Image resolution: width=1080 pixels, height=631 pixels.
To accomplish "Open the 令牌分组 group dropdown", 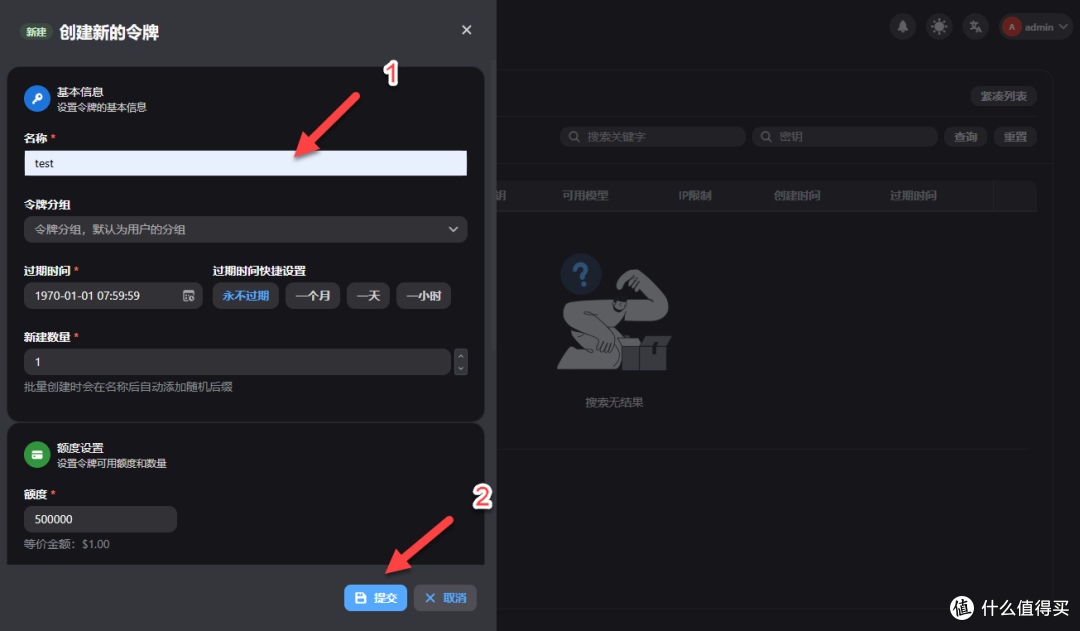I will 245,229.
